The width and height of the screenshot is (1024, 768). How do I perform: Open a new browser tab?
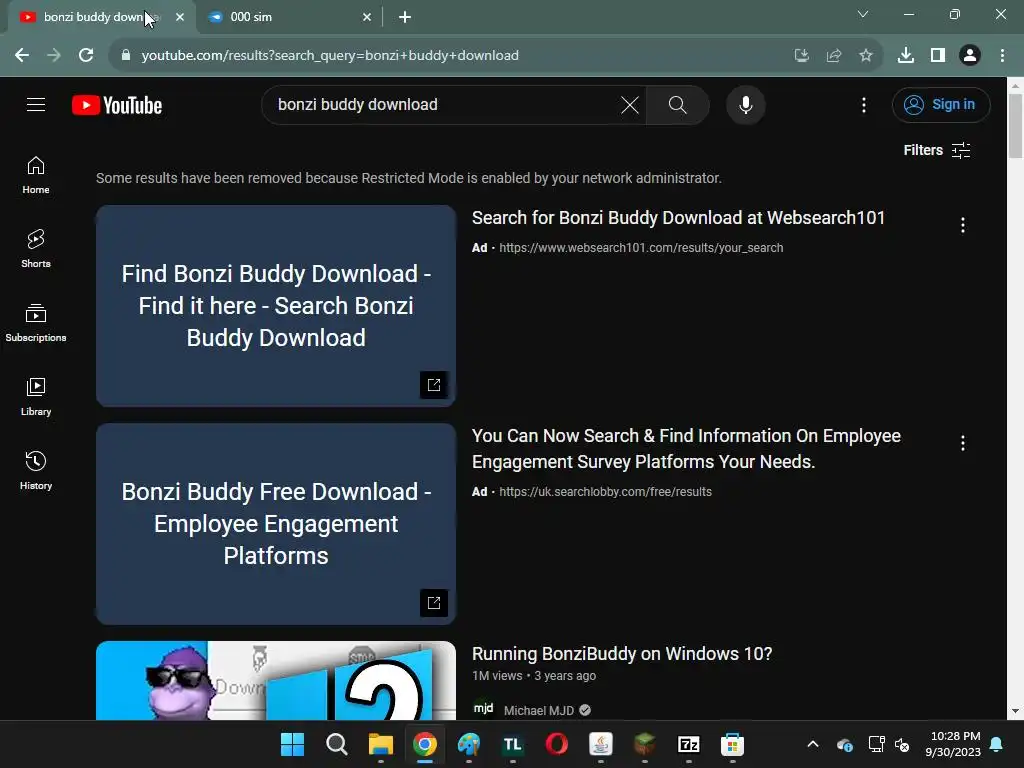(x=405, y=17)
